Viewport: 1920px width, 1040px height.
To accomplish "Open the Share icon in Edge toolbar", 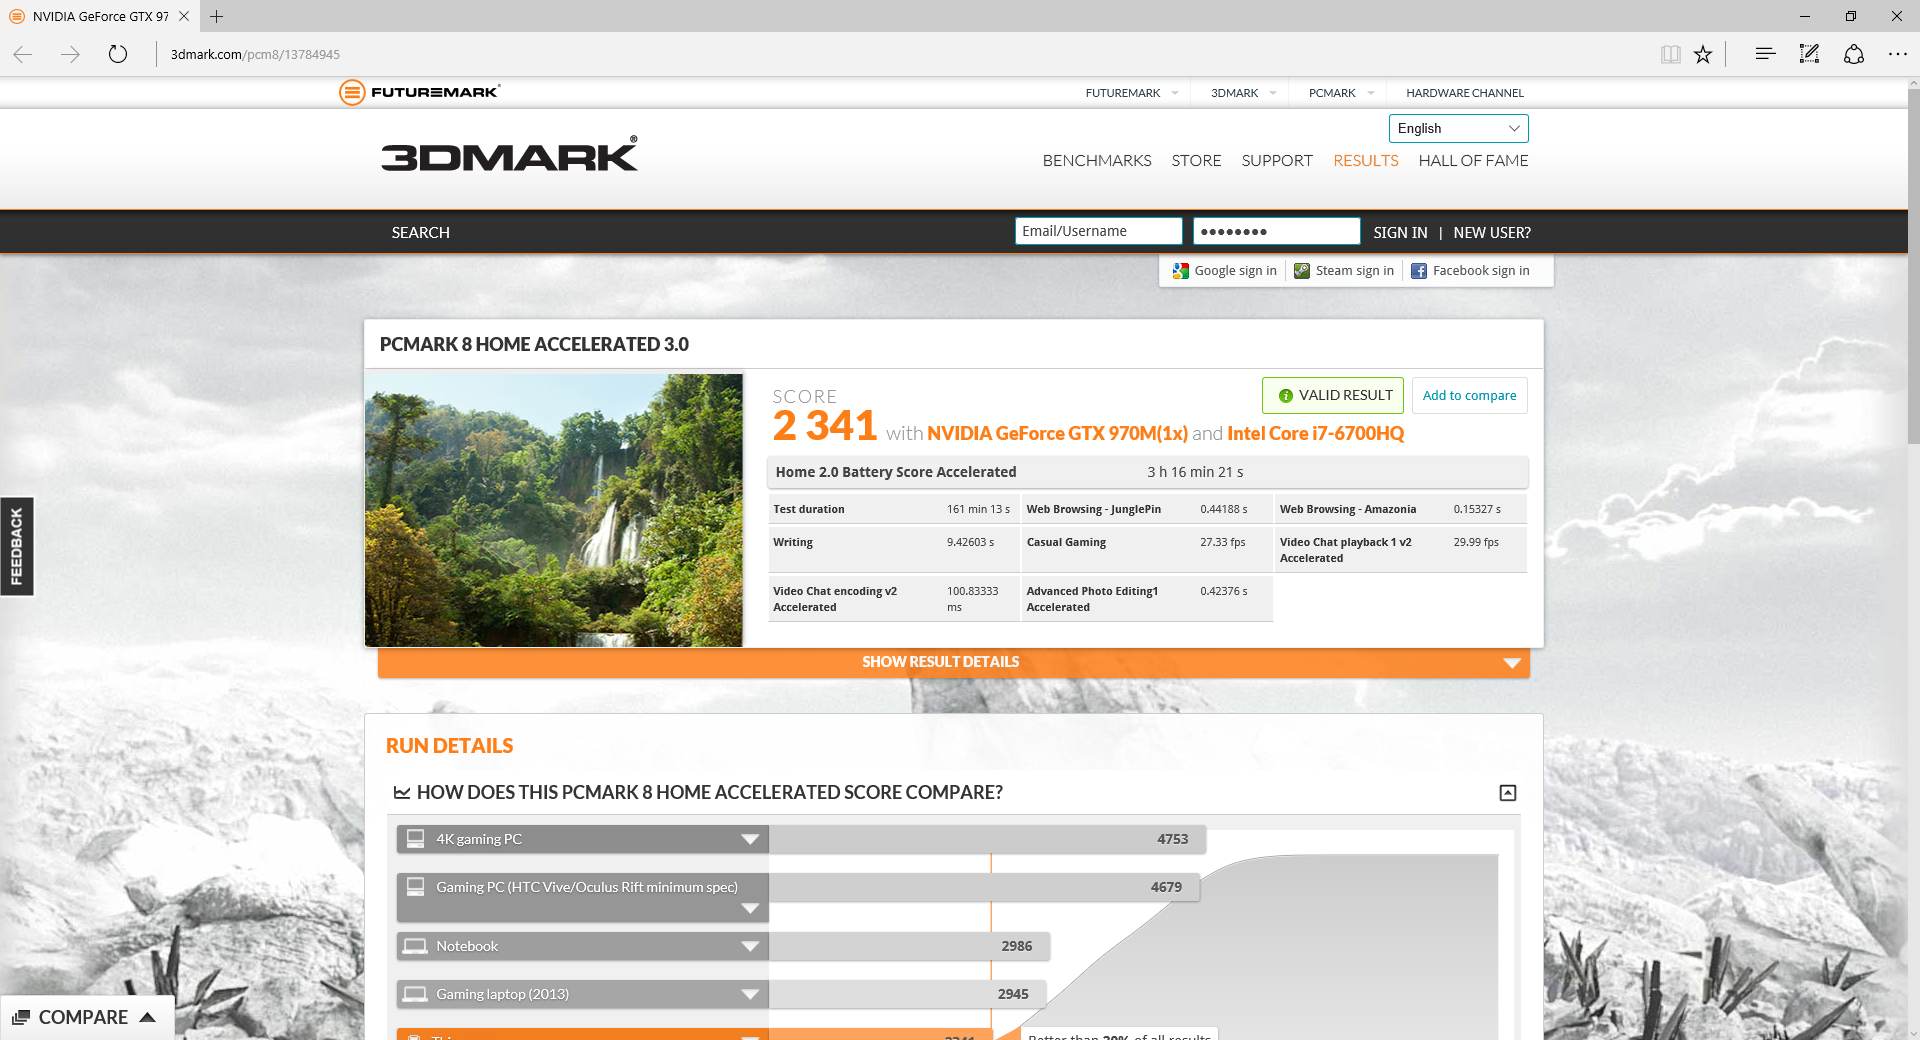I will 1854,54.
